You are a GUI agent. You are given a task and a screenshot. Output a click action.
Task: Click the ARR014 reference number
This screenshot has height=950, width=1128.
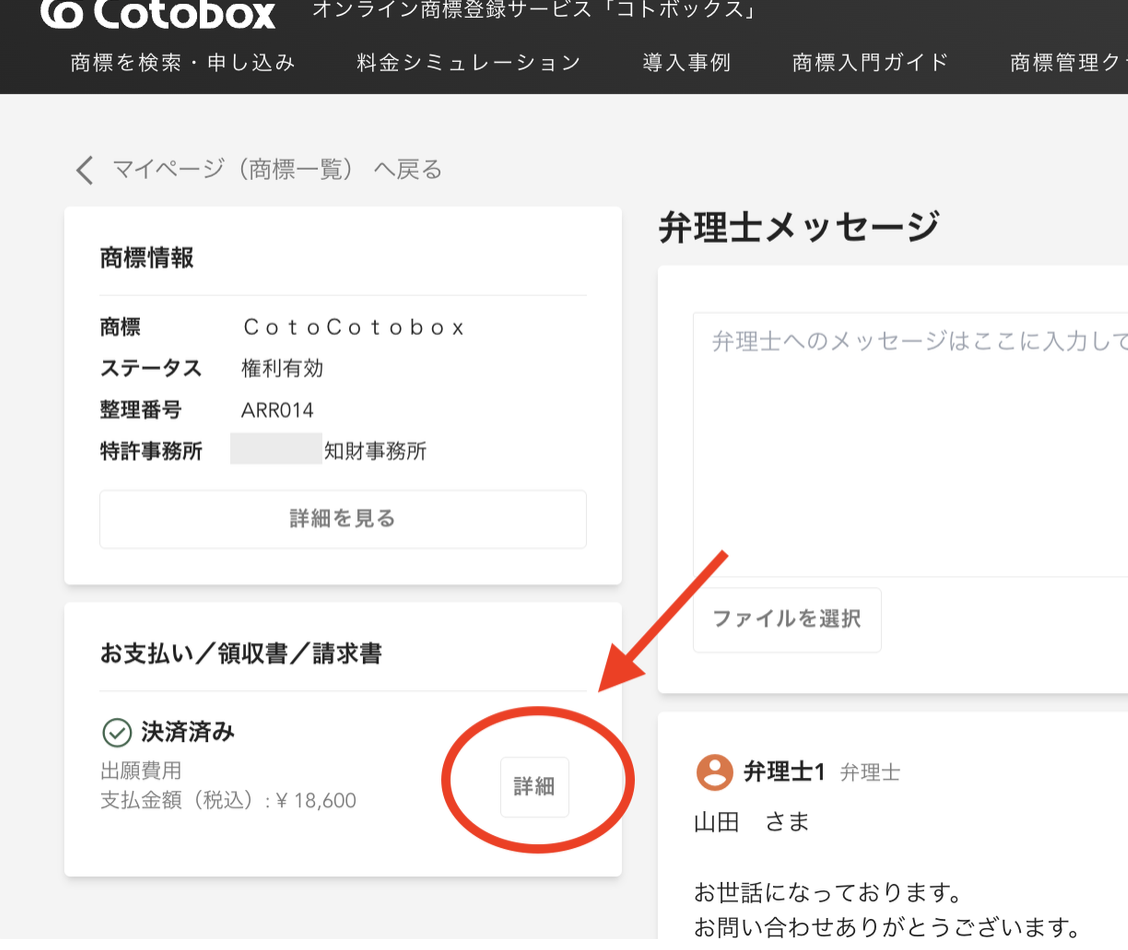(x=277, y=411)
